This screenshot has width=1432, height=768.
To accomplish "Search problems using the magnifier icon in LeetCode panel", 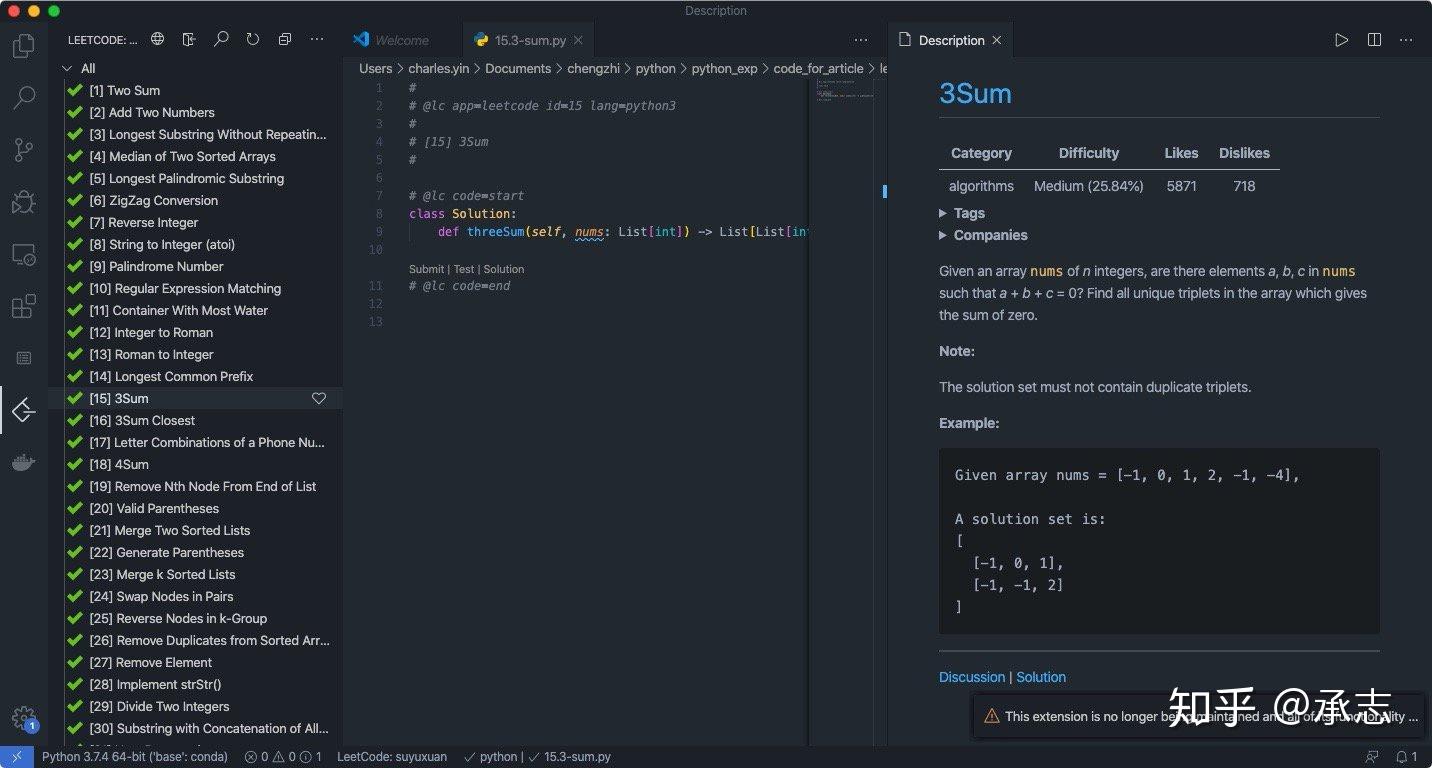I will point(221,39).
